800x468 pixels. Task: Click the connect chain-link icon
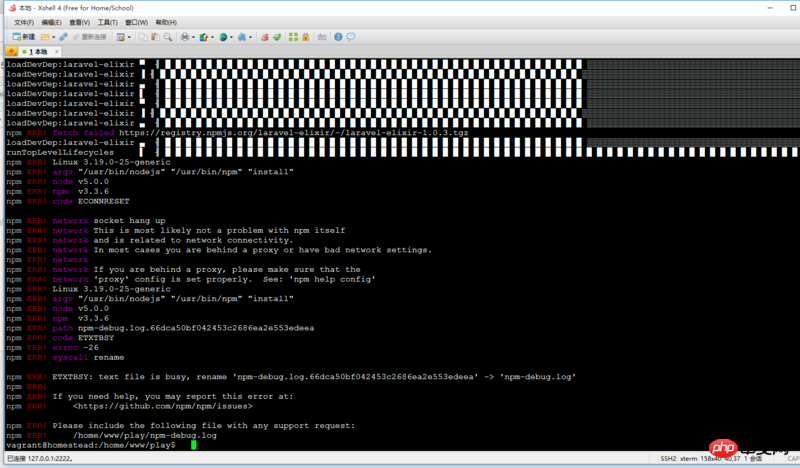(x=63, y=37)
